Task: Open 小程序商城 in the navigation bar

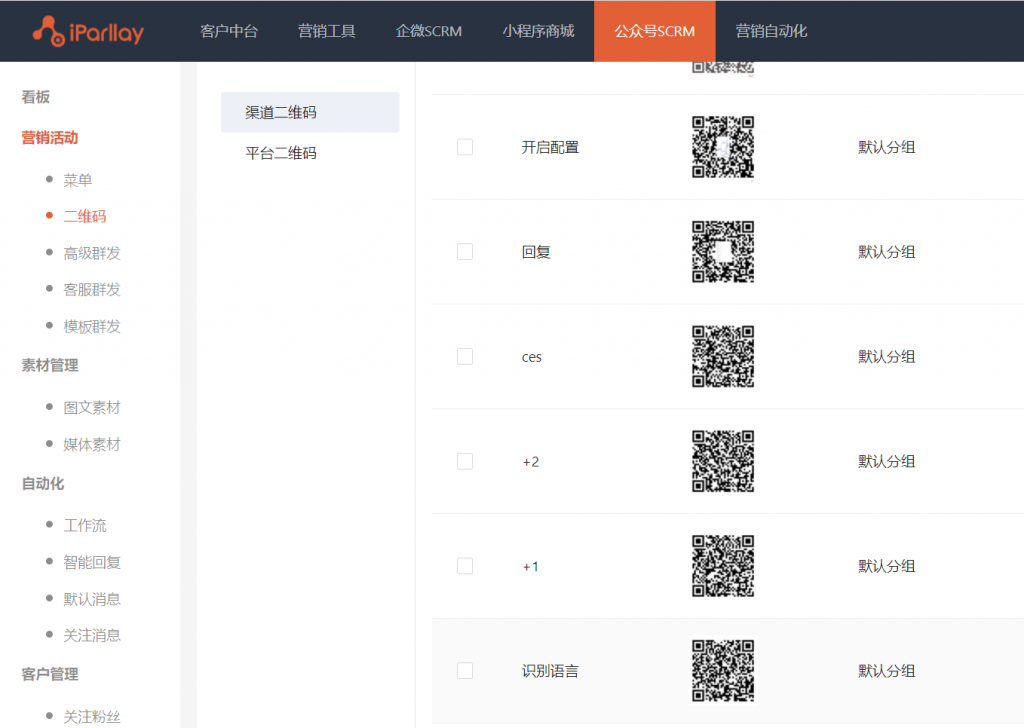Action: pyautogui.click(x=538, y=31)
